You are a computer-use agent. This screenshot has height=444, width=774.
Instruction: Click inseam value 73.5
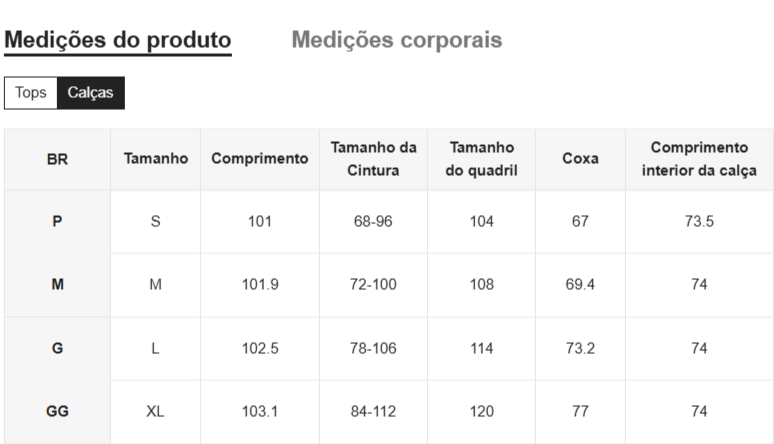point(699,222)
